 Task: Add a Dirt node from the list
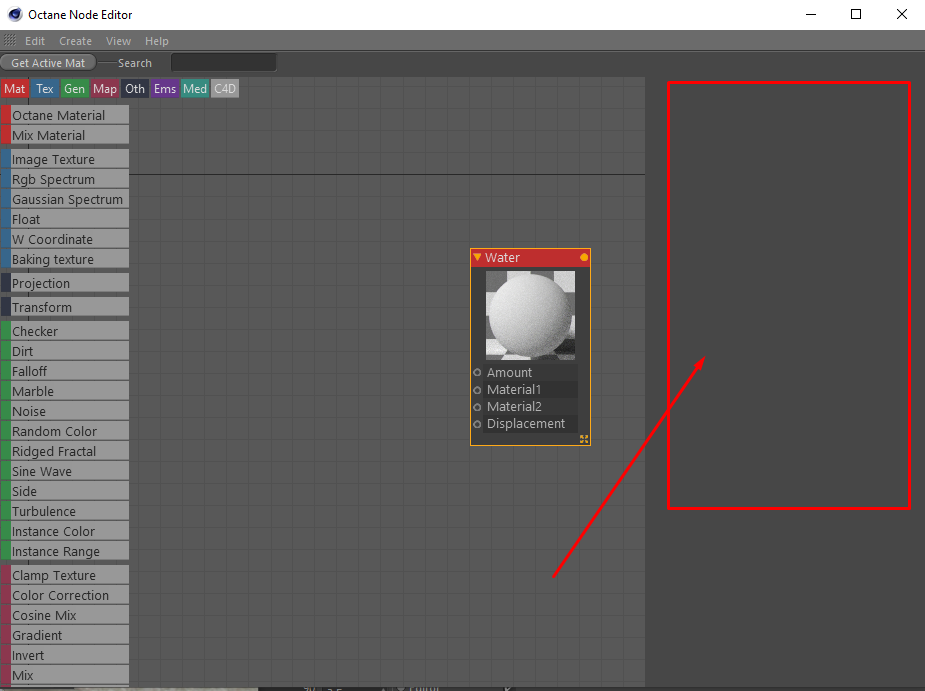pos(65,351)
